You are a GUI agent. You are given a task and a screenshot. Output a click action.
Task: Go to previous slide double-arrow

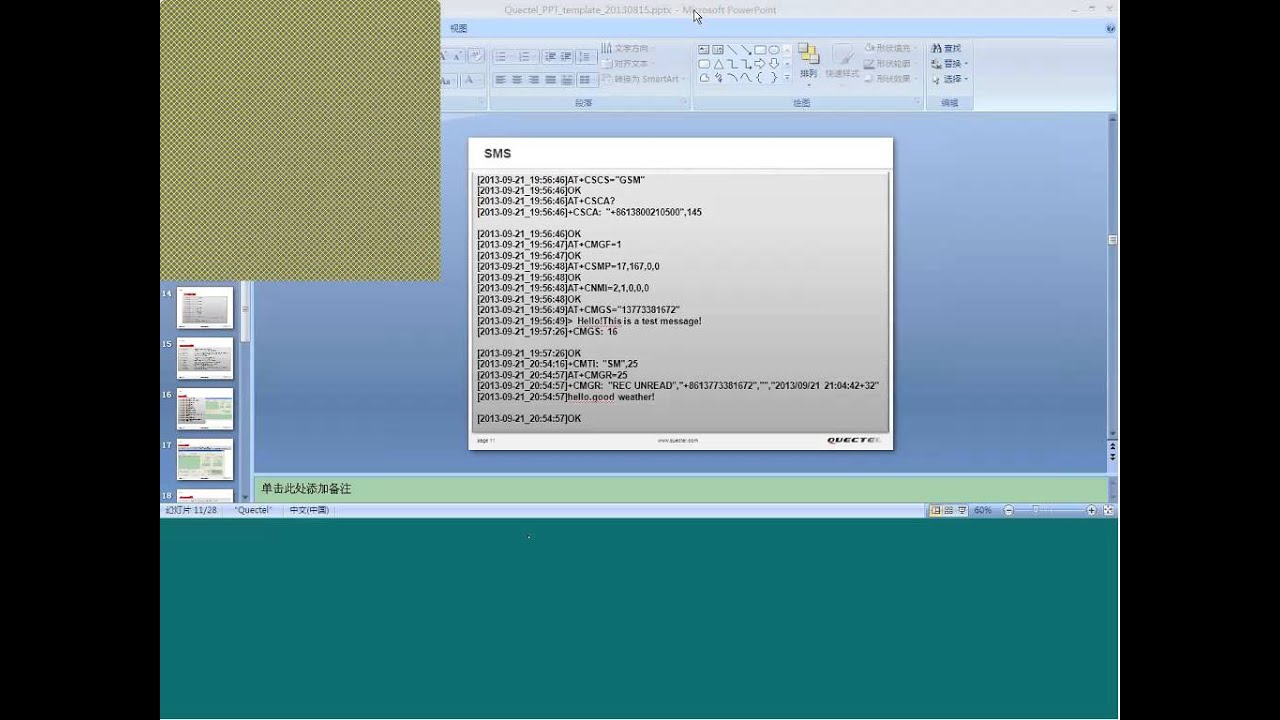click(1113, 446)
